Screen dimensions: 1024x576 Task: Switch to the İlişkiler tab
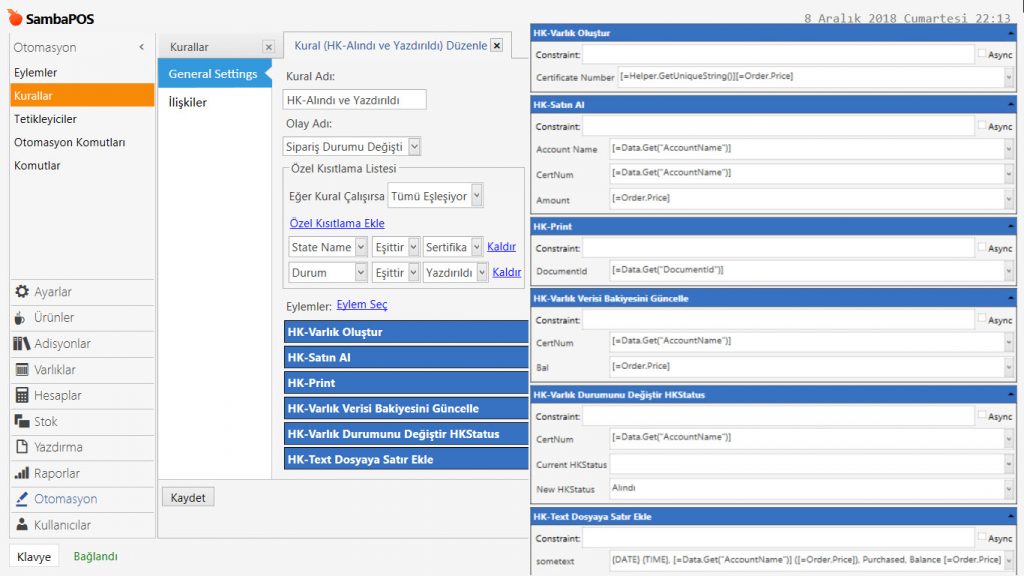click(x=188, y=102)
